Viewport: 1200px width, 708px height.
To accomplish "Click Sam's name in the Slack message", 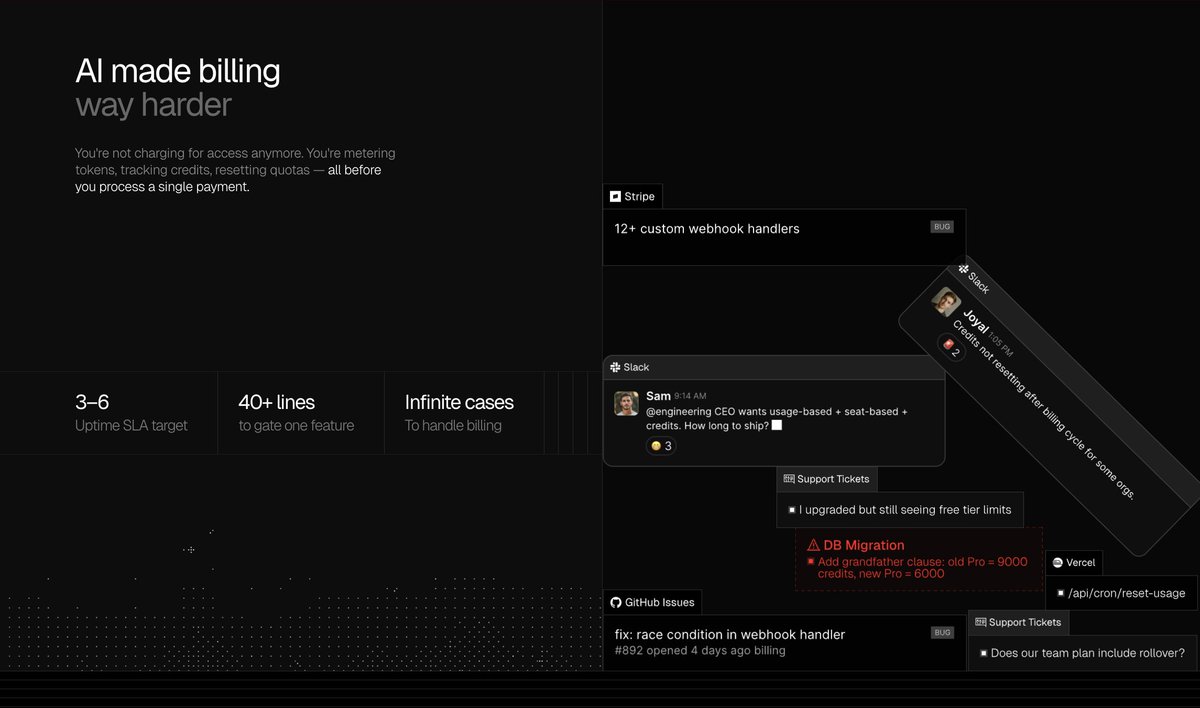I will coord(658,396).
